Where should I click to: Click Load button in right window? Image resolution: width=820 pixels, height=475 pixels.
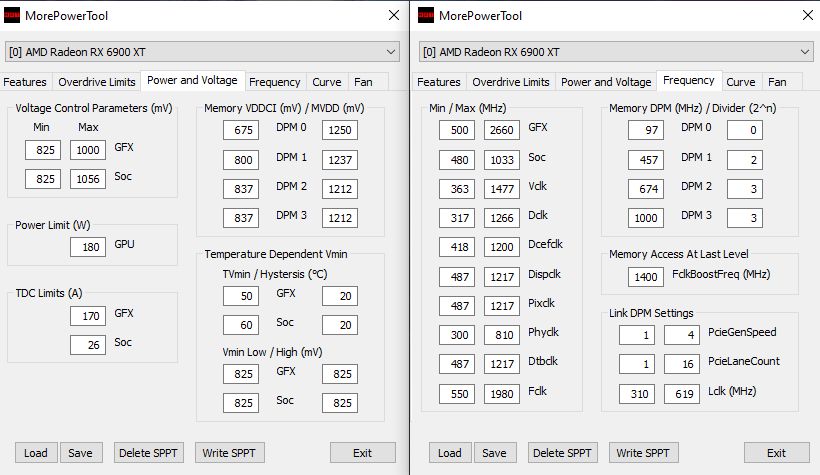point(450,453)
